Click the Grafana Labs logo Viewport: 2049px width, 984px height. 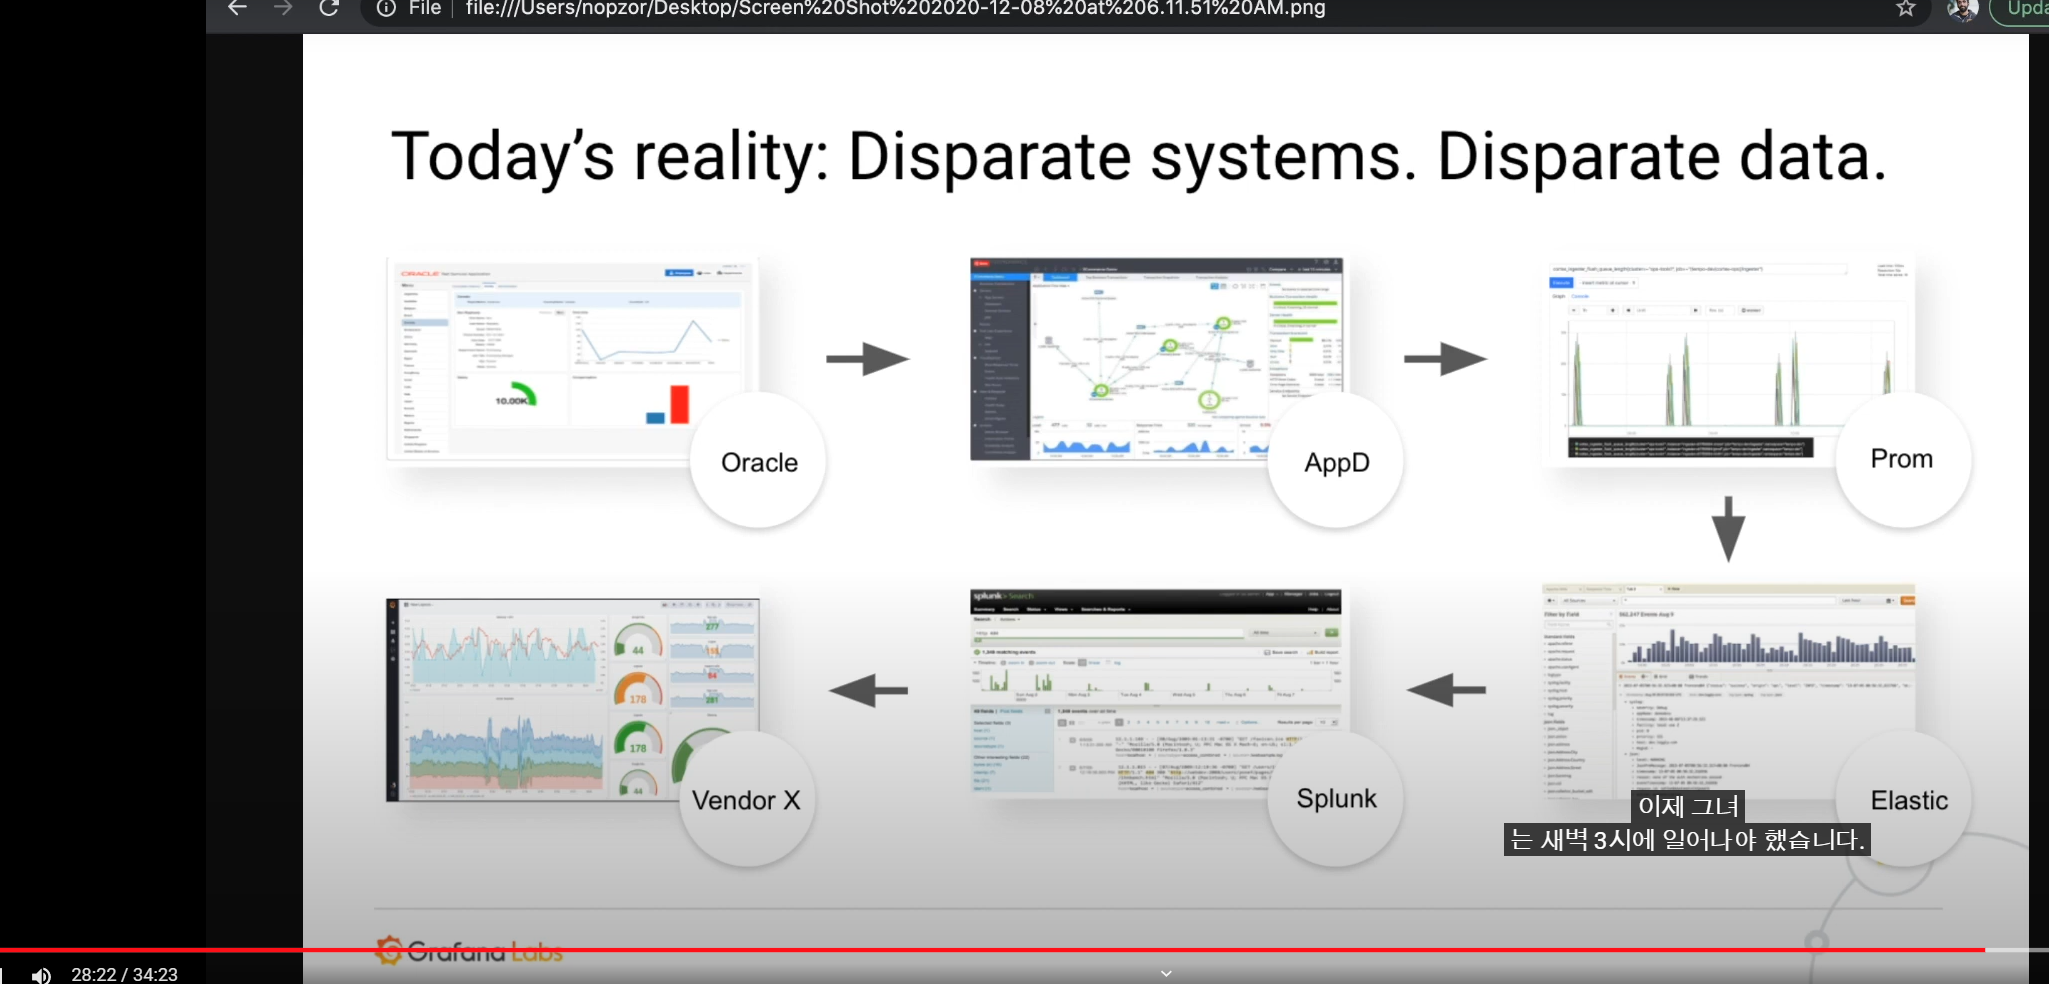point(469,951)
